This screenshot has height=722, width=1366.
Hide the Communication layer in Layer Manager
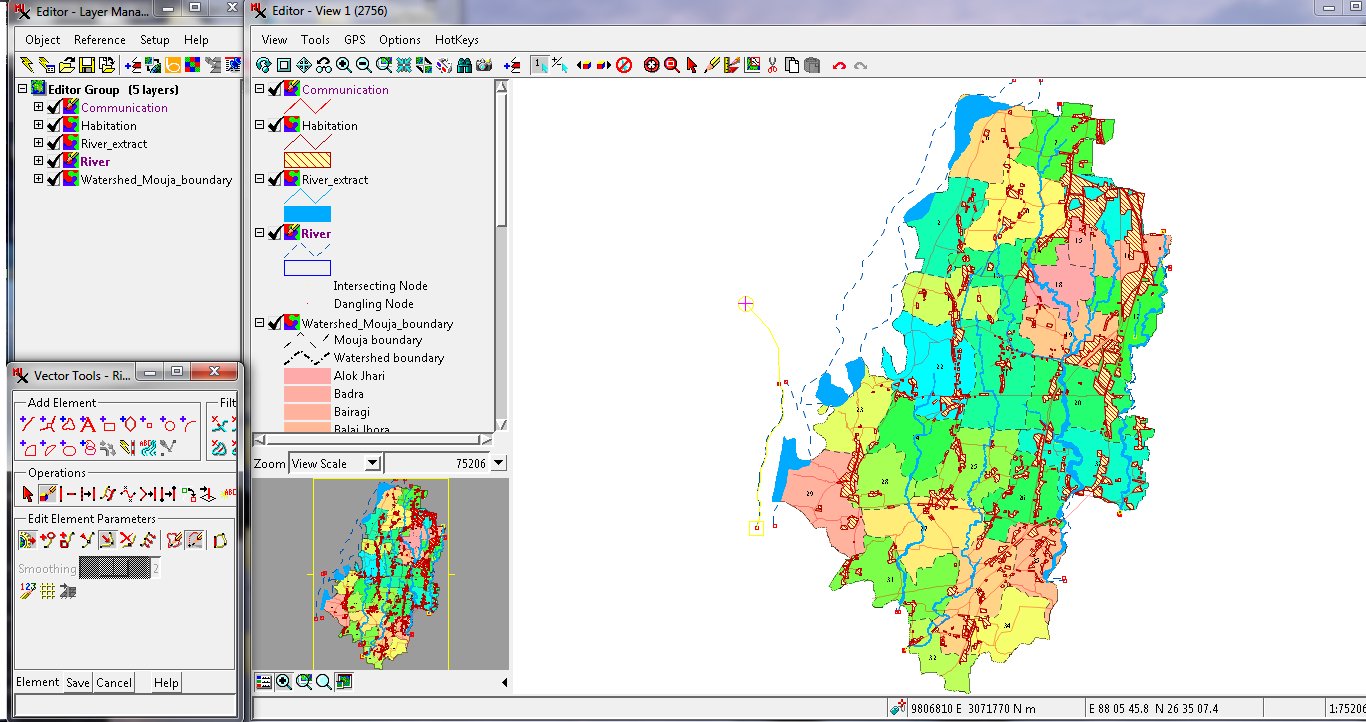(x=54, y=108)
